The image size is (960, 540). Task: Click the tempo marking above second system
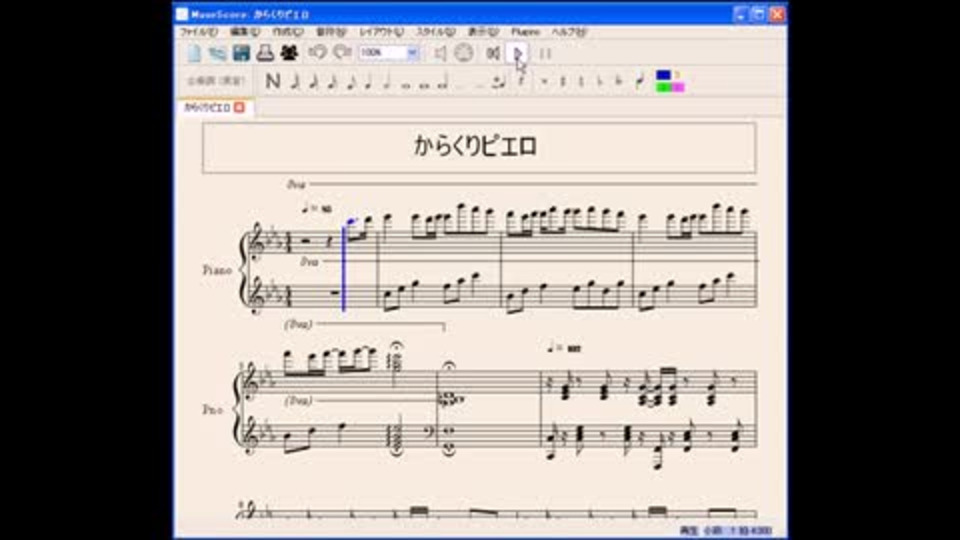564,348
